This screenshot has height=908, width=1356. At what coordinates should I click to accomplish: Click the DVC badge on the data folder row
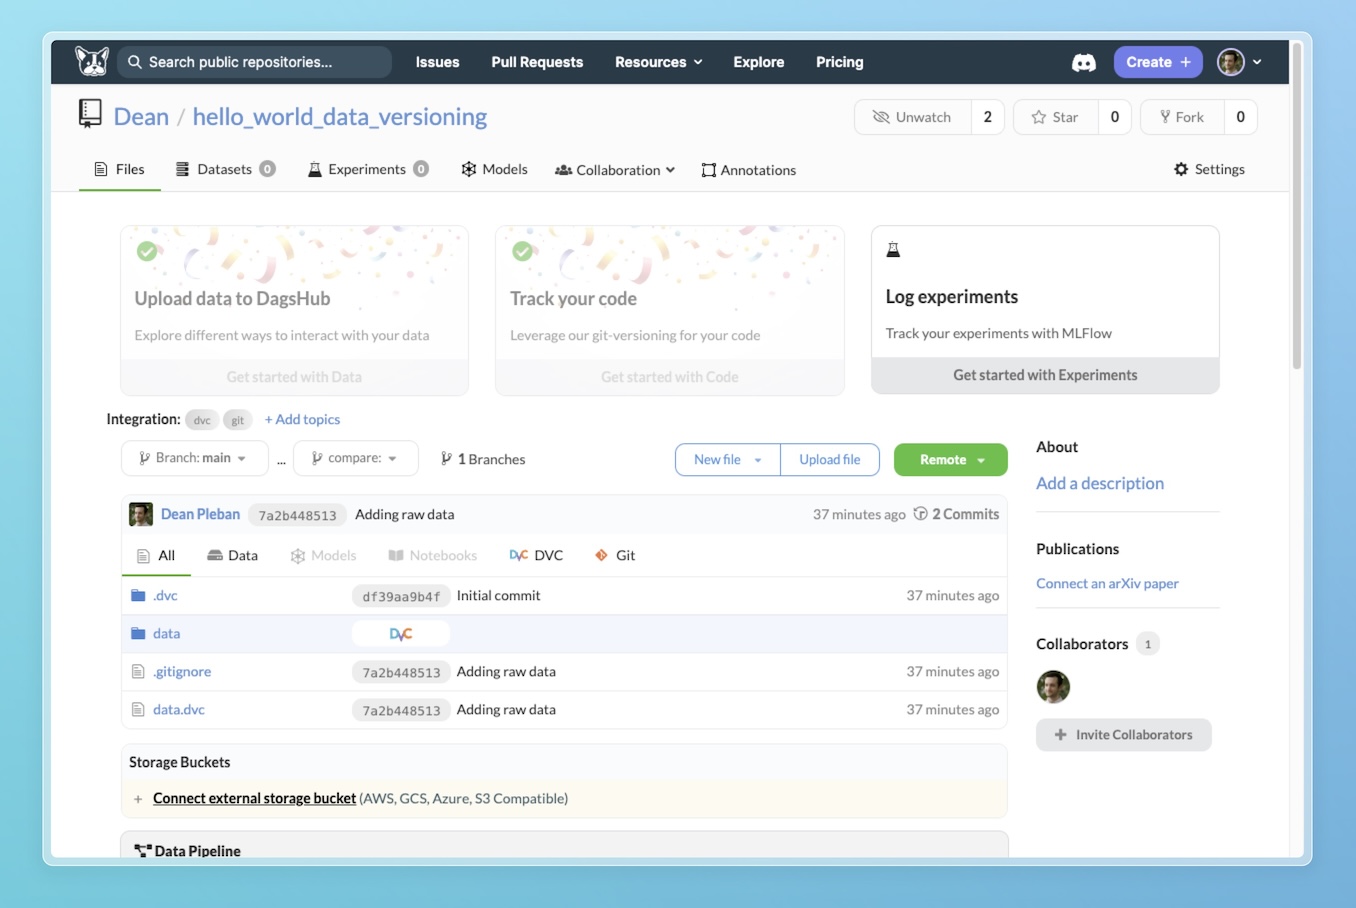tap(400, 633)
